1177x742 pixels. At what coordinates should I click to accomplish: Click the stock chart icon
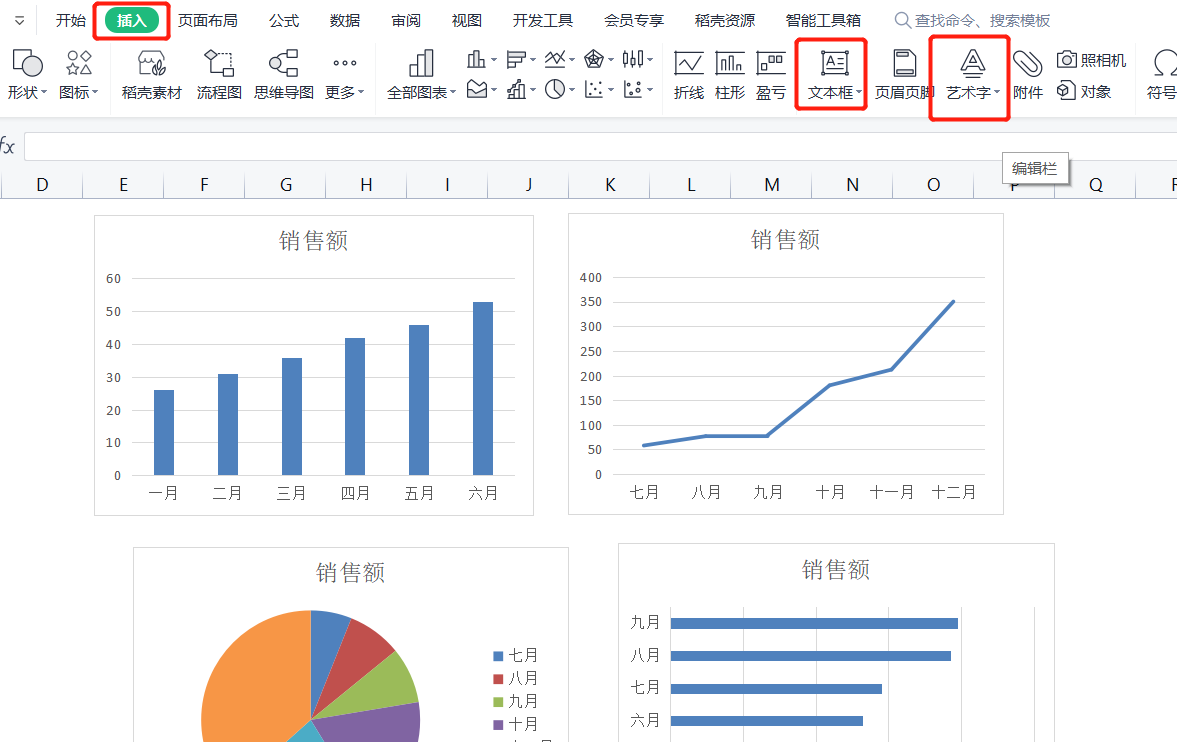coord(633,59)
